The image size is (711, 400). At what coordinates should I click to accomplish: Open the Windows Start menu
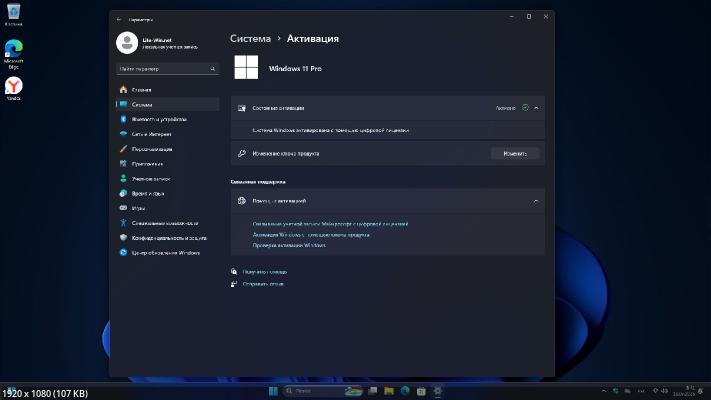tap(273, 391)
